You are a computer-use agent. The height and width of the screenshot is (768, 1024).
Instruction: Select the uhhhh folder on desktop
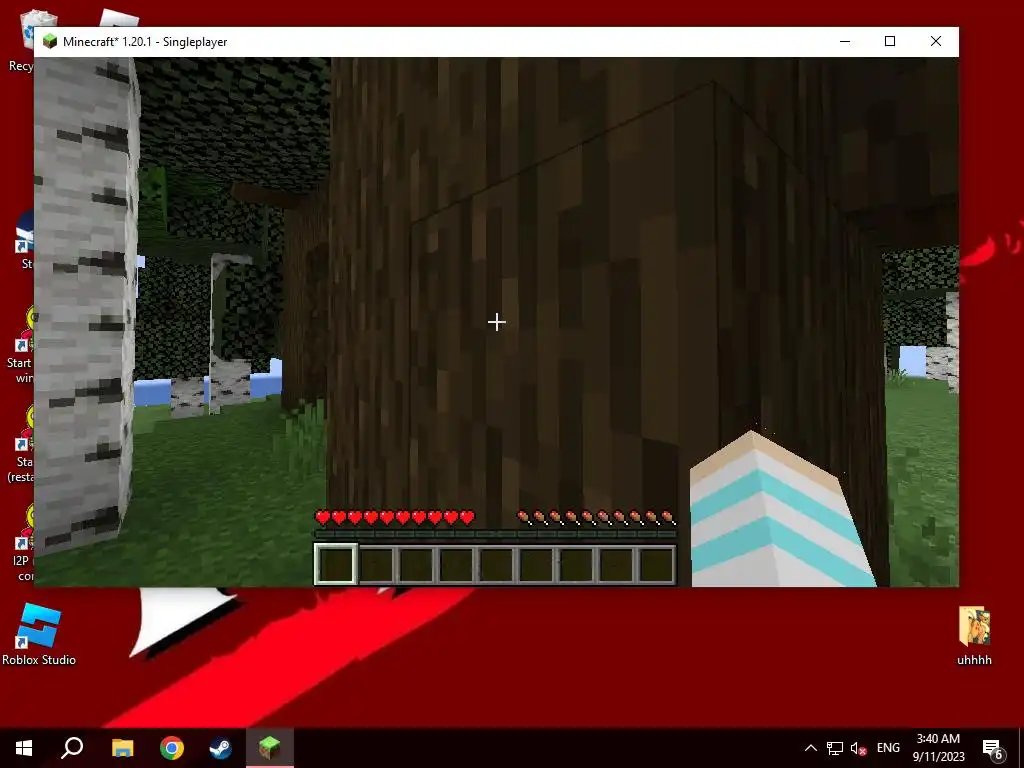pyautogui.click(x=974, y=636)
